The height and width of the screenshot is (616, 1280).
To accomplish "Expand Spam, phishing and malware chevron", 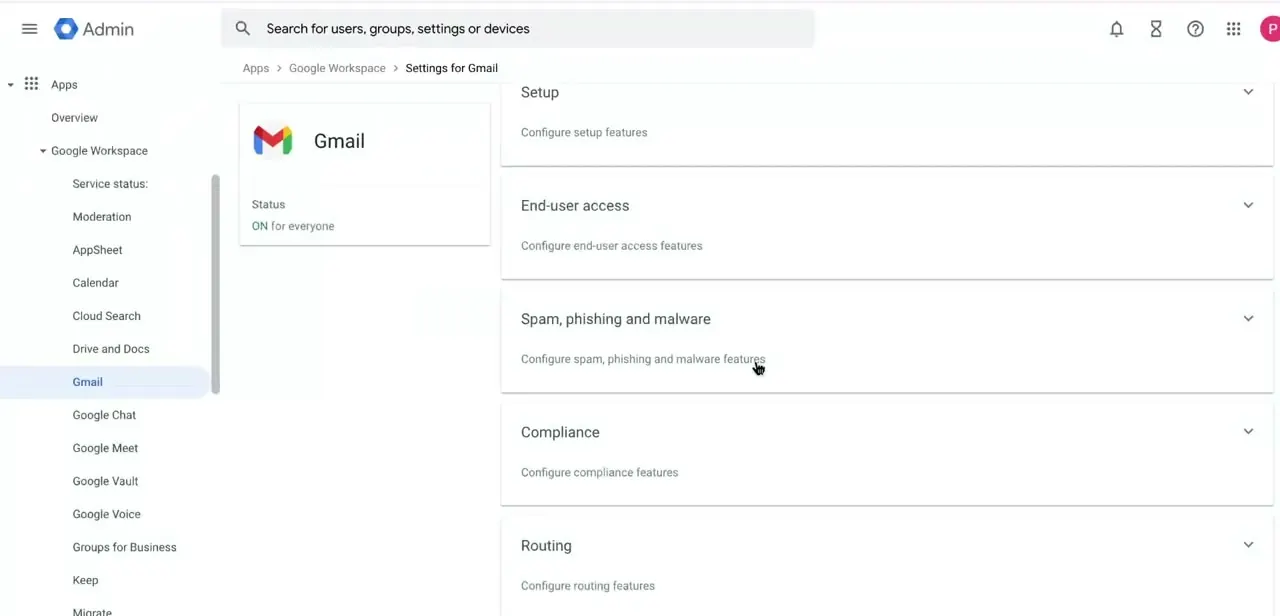I will click(1248, 318).
